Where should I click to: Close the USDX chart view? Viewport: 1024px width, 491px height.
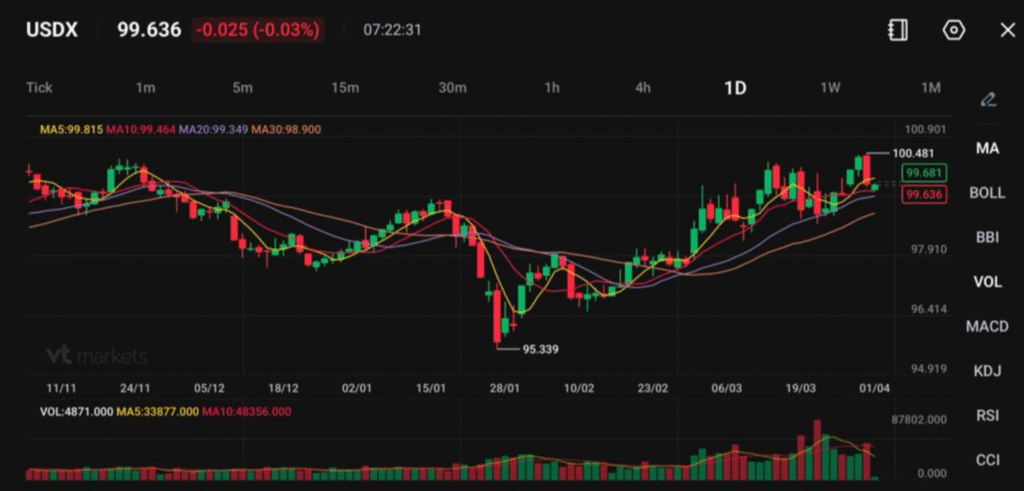pos(1007,30)
